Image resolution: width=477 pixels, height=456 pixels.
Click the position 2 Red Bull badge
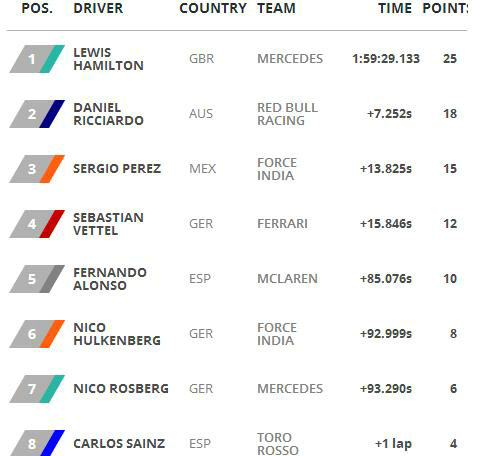(x=37, y=114)
